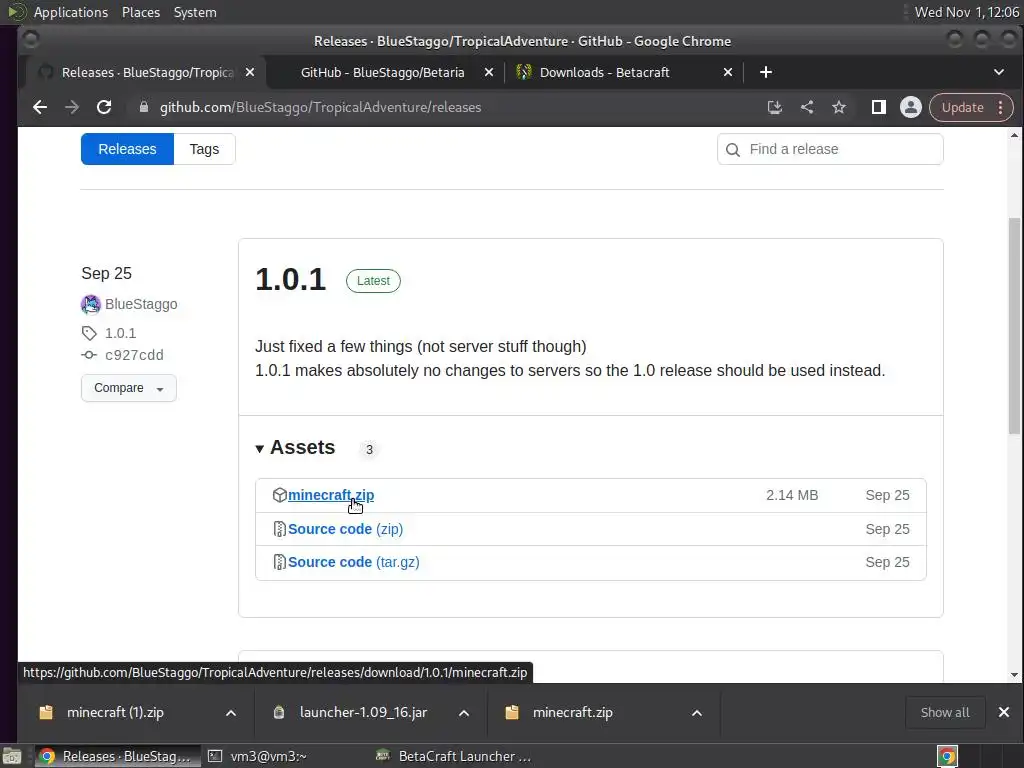Go back to the previous page
The width and height of the screenshot is (1024, 768).
[40, 107]
